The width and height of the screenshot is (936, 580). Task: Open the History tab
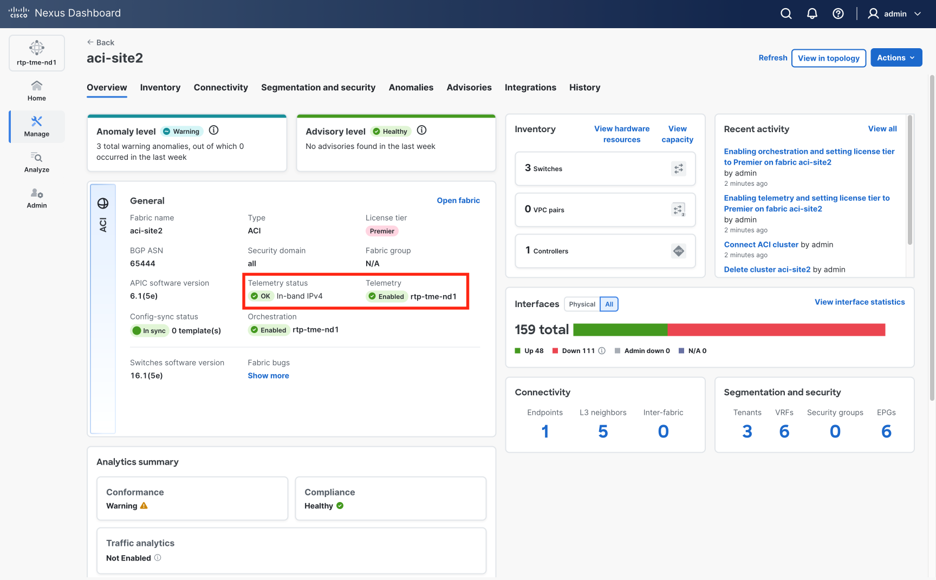(x=584, y=87)
